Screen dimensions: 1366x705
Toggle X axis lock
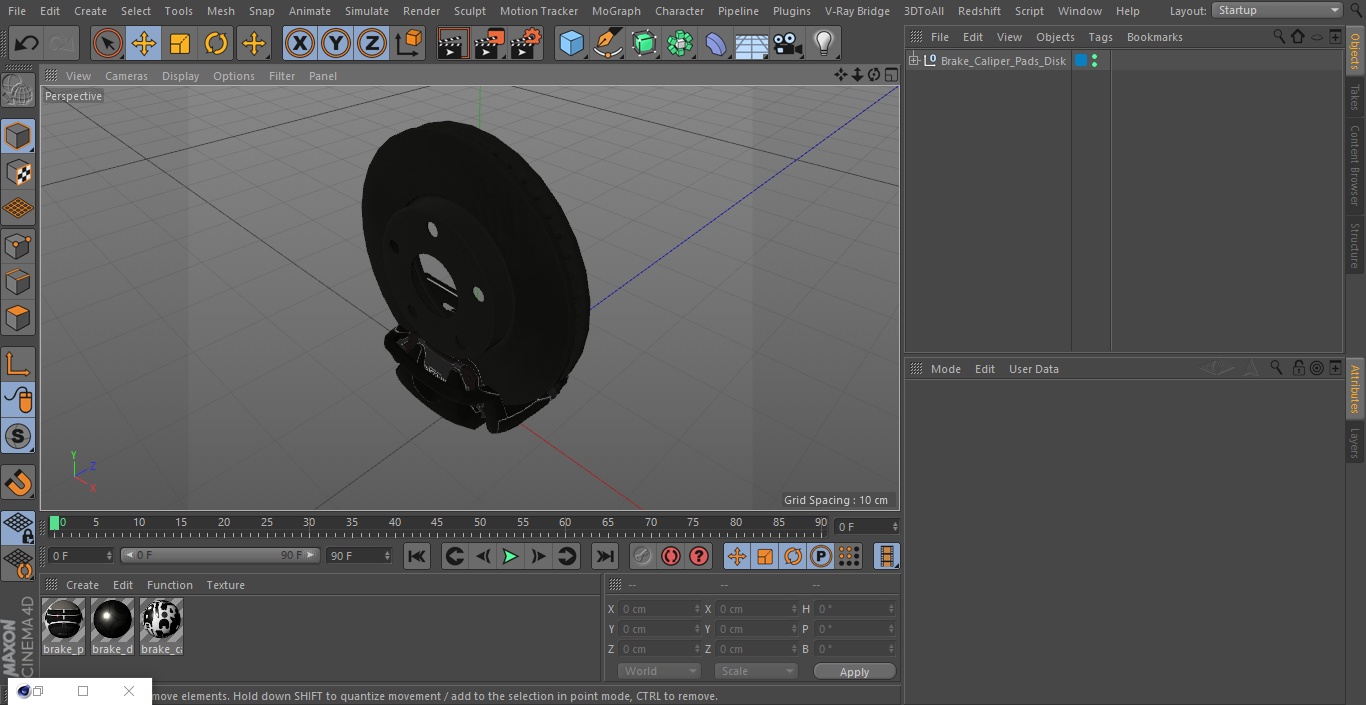(x=299, y=44)
